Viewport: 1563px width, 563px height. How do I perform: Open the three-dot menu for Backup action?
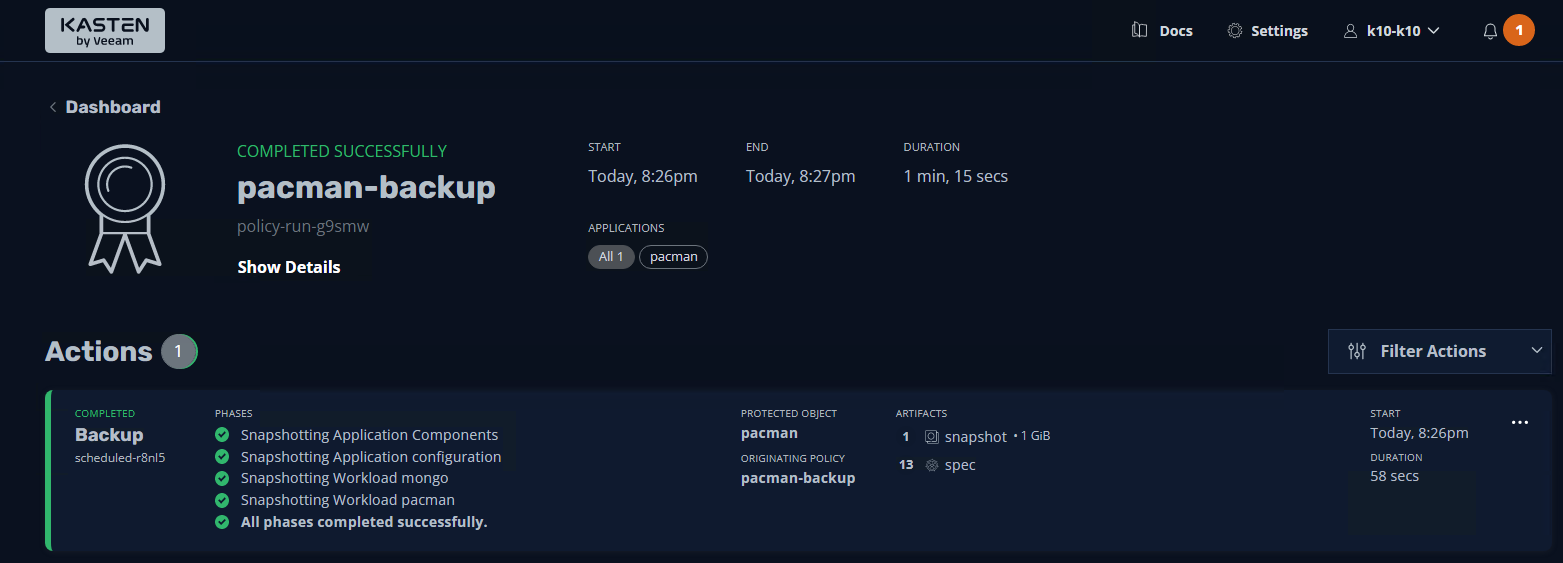click(x=1520, y=423)
